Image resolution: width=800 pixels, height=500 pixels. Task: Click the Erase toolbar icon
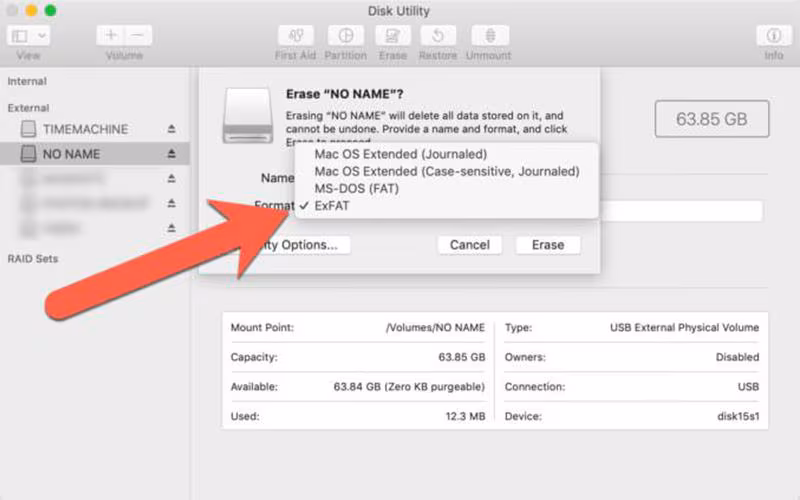(x=392, y=36)
